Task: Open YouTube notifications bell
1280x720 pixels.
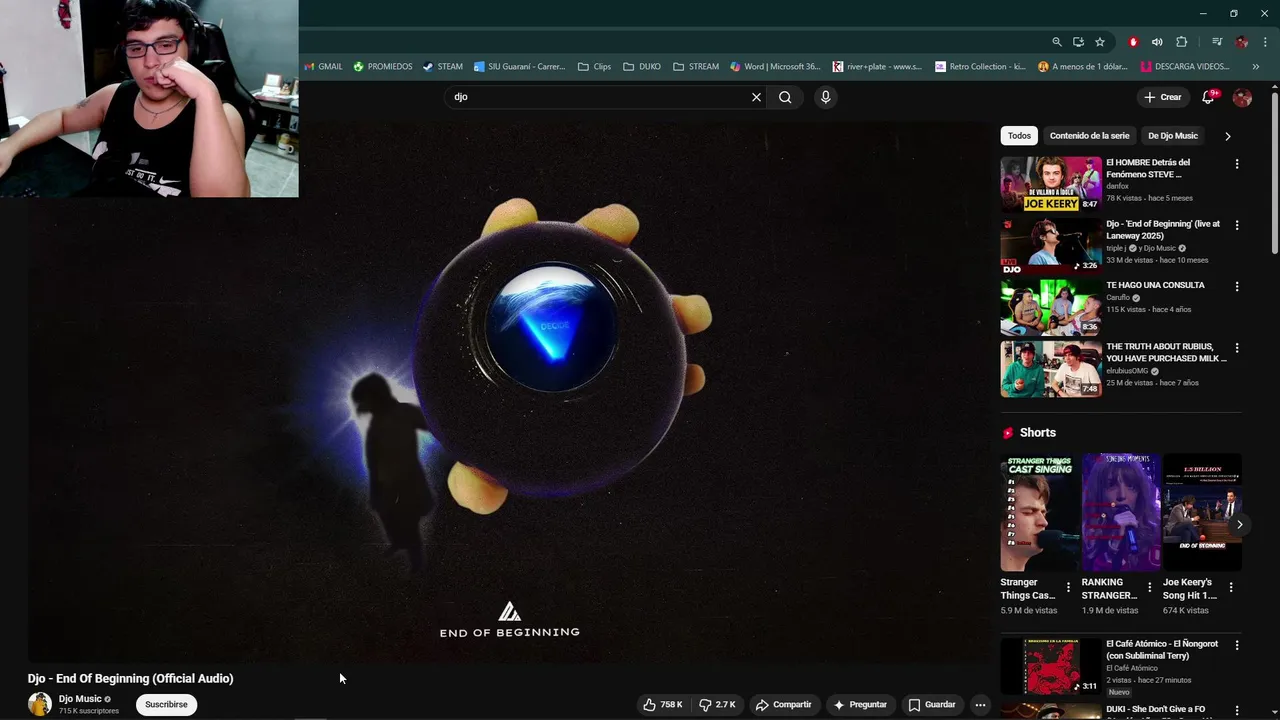Action: (1208, 97)
